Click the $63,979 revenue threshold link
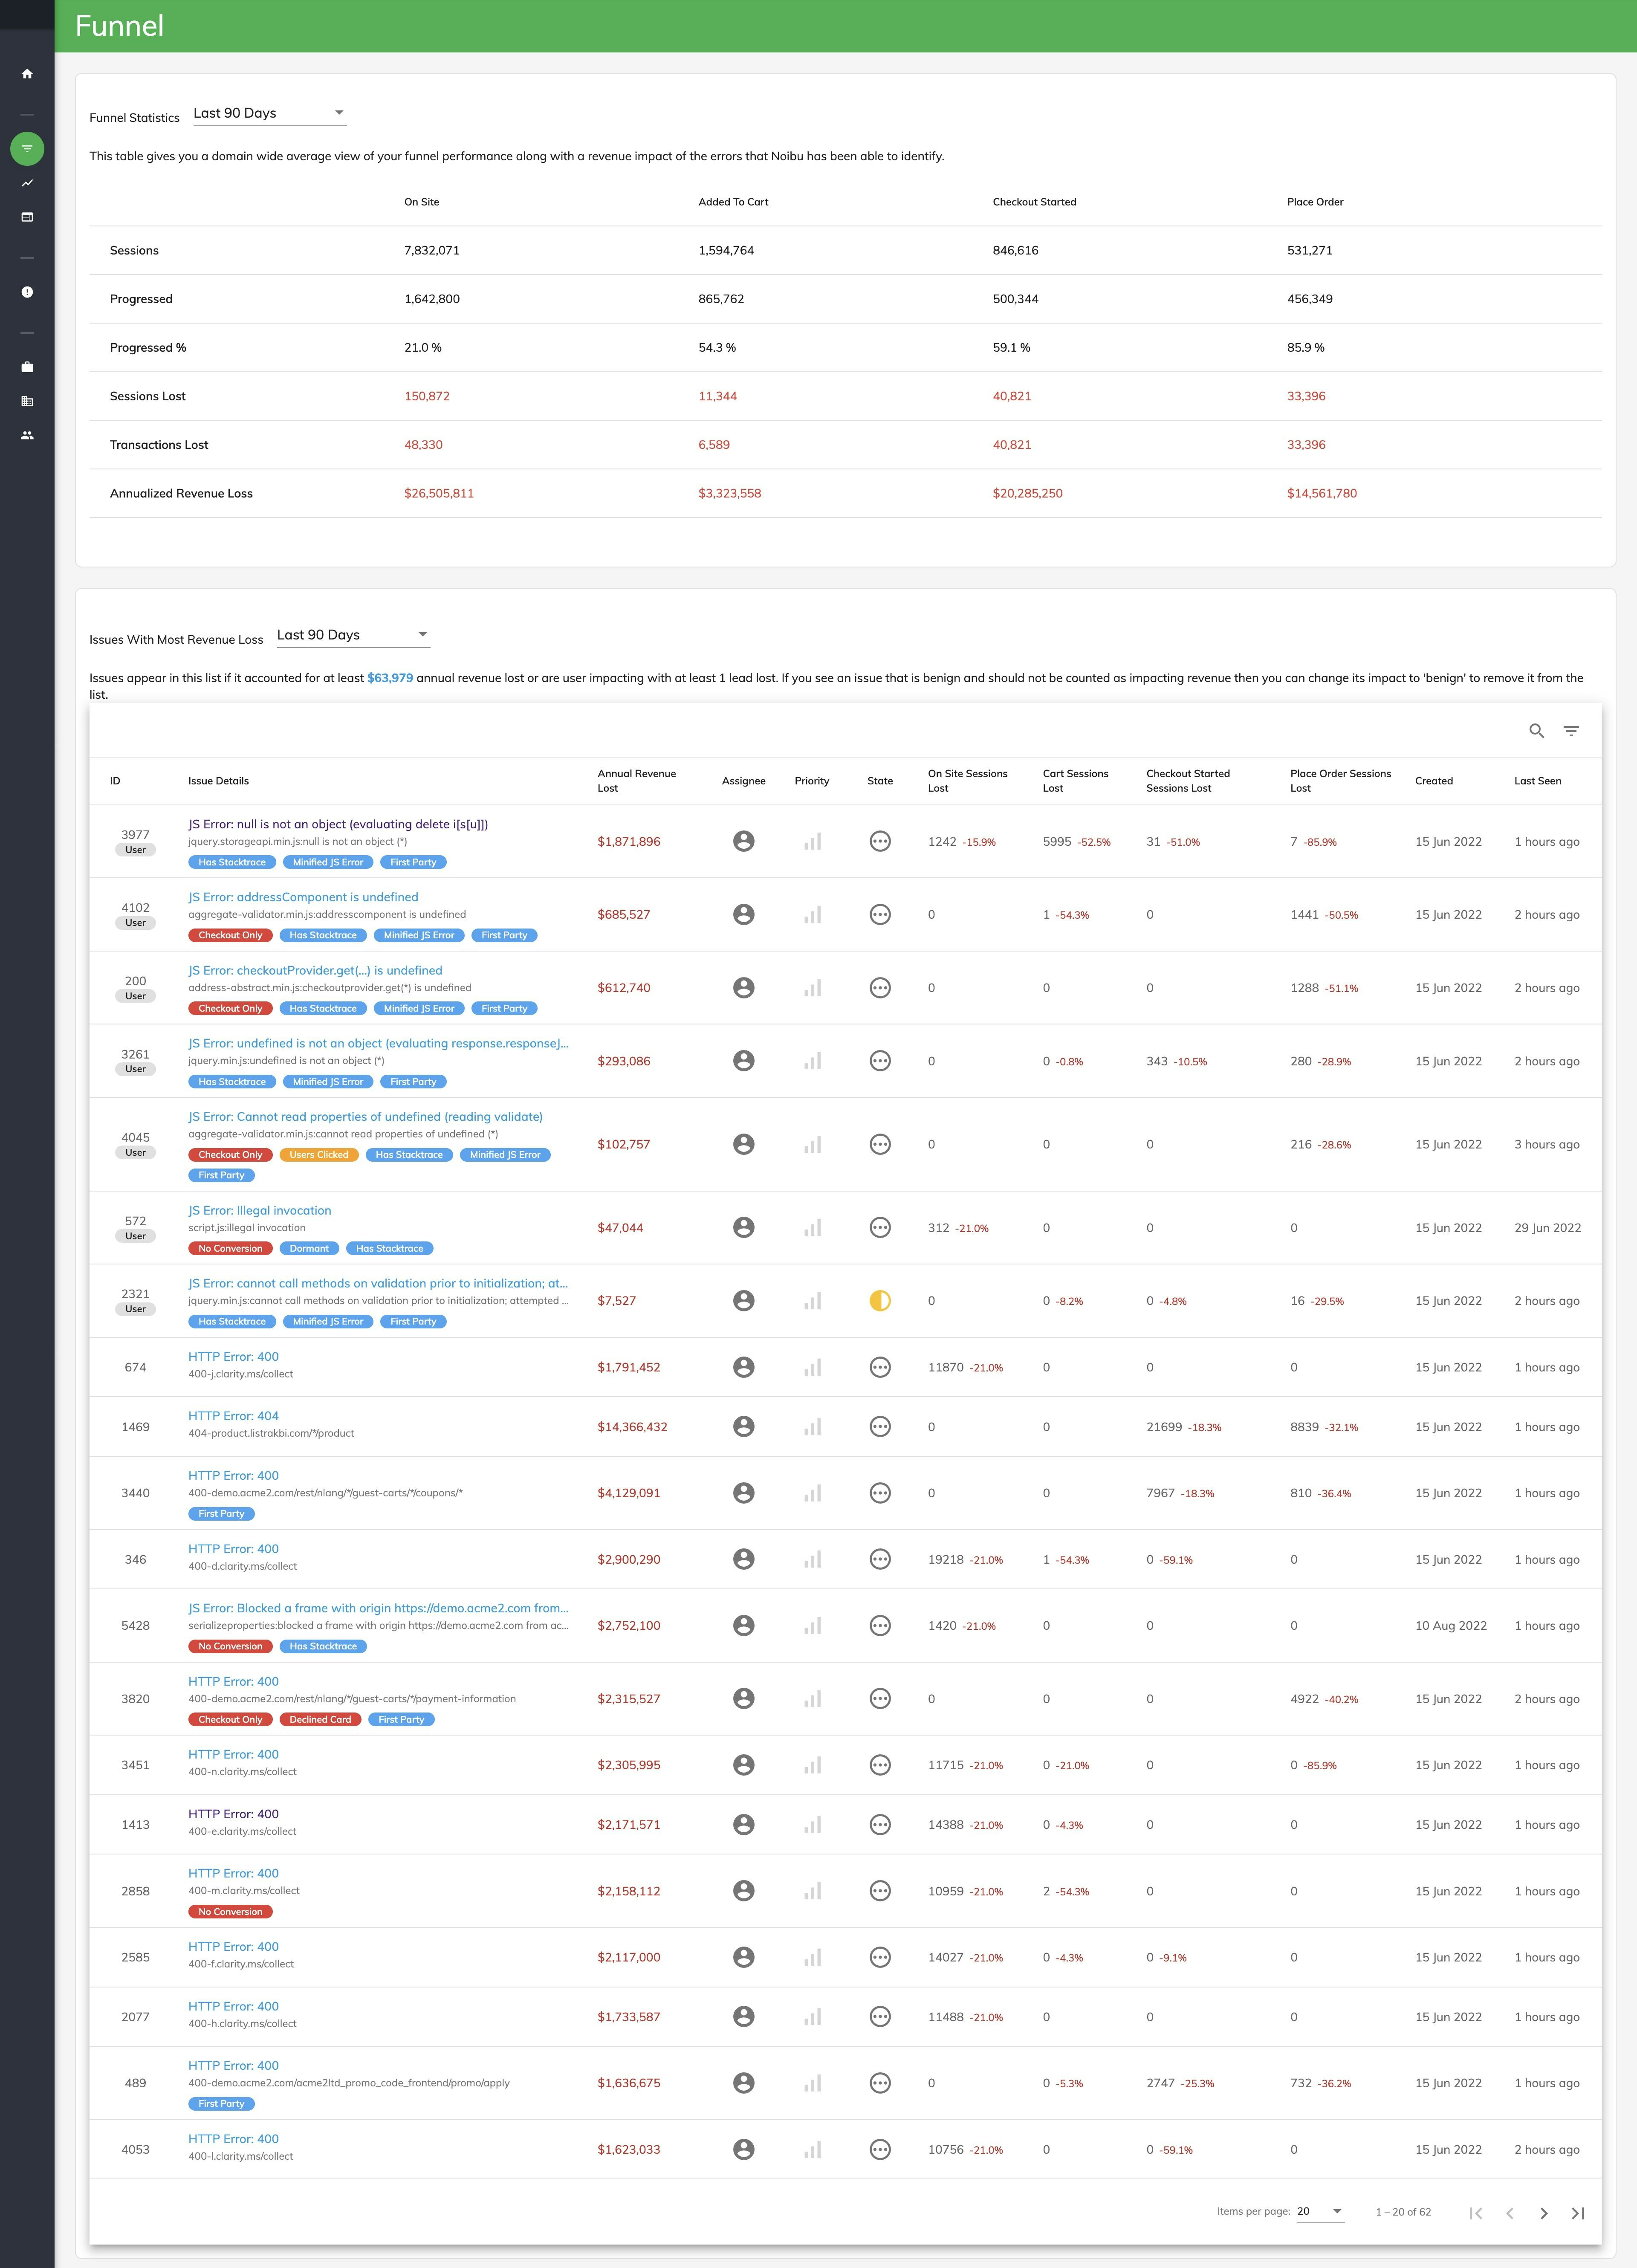Viewport: 1637px width, 2268px height. click(x=390, y=677)
